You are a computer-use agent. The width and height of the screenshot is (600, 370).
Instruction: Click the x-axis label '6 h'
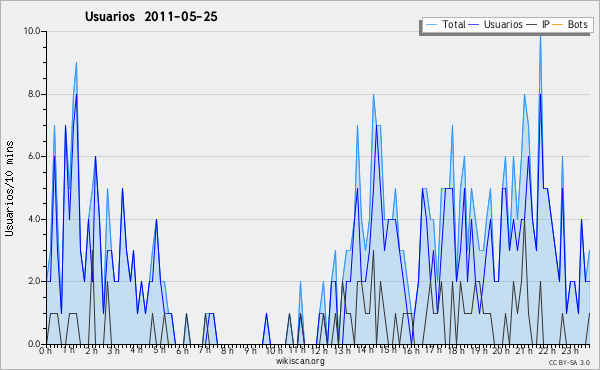pos(182,351)
